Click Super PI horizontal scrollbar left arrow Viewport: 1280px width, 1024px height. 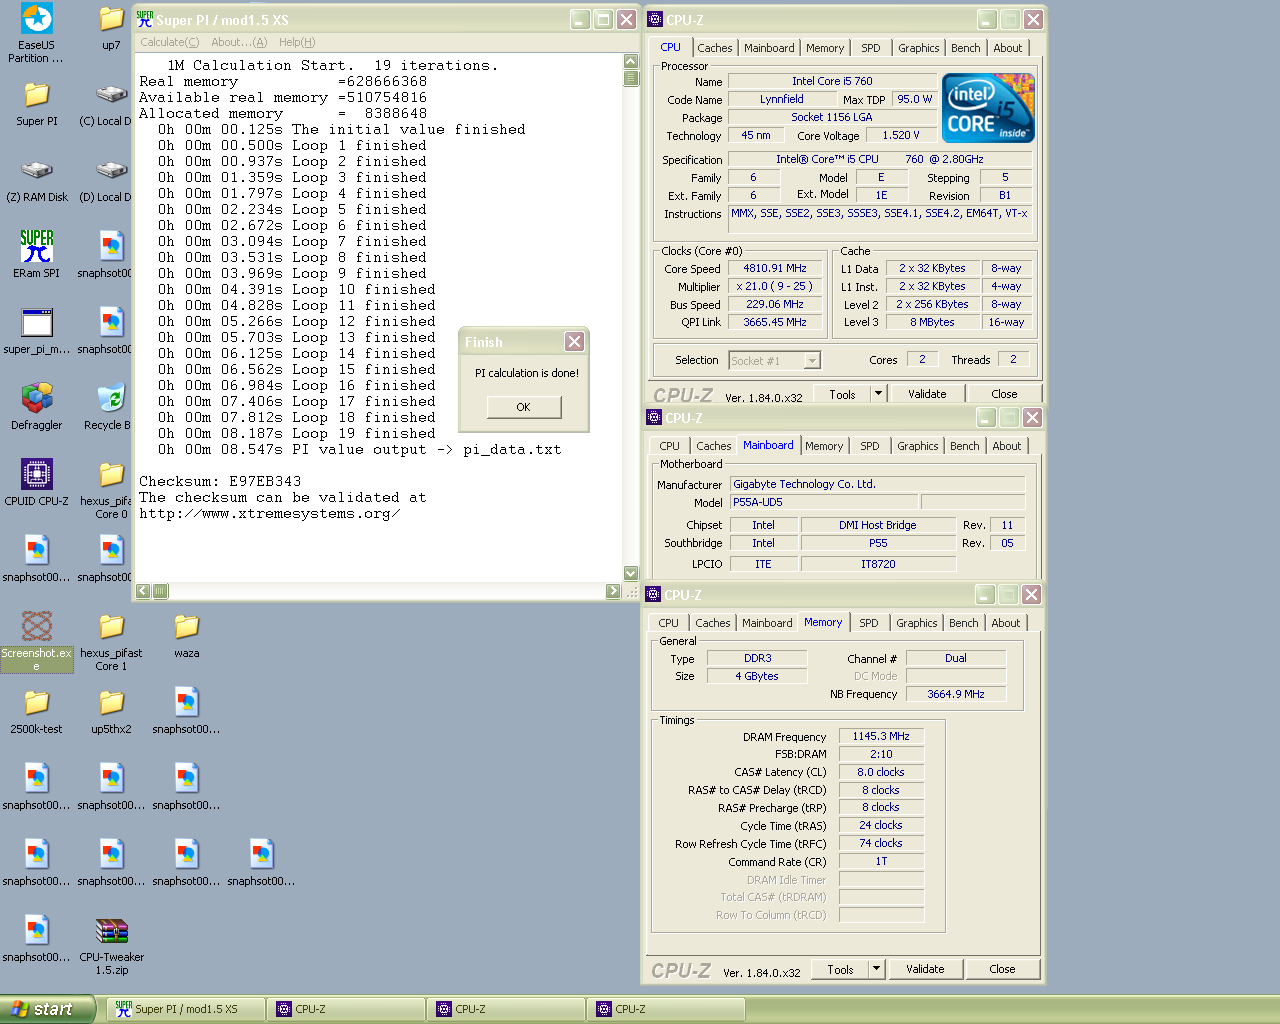tap(143, 591)
